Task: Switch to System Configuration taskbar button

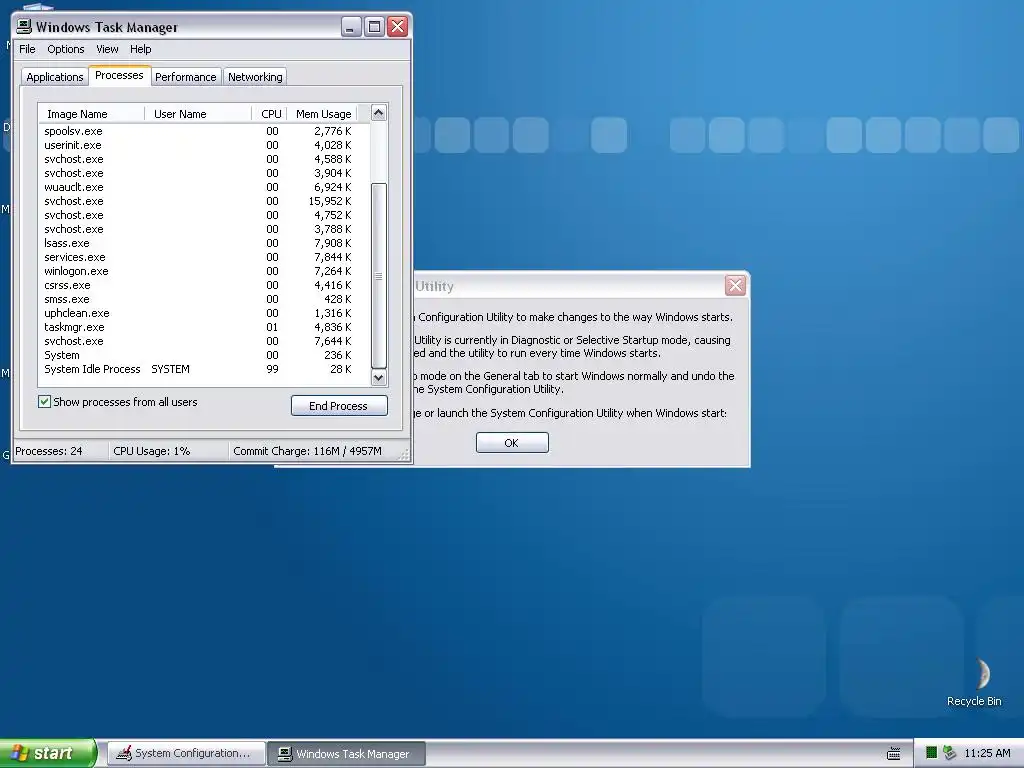Action: (186, 754)
